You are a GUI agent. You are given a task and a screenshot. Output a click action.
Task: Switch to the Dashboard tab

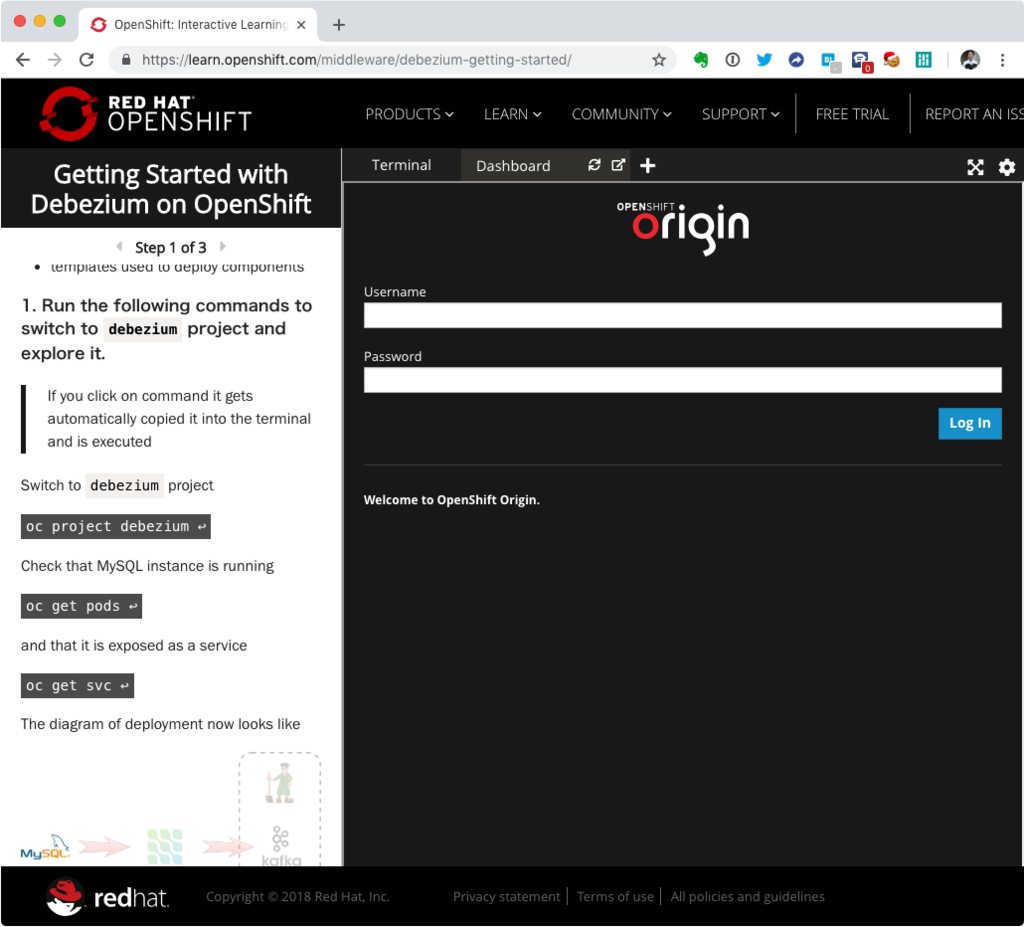pos(513,166)
